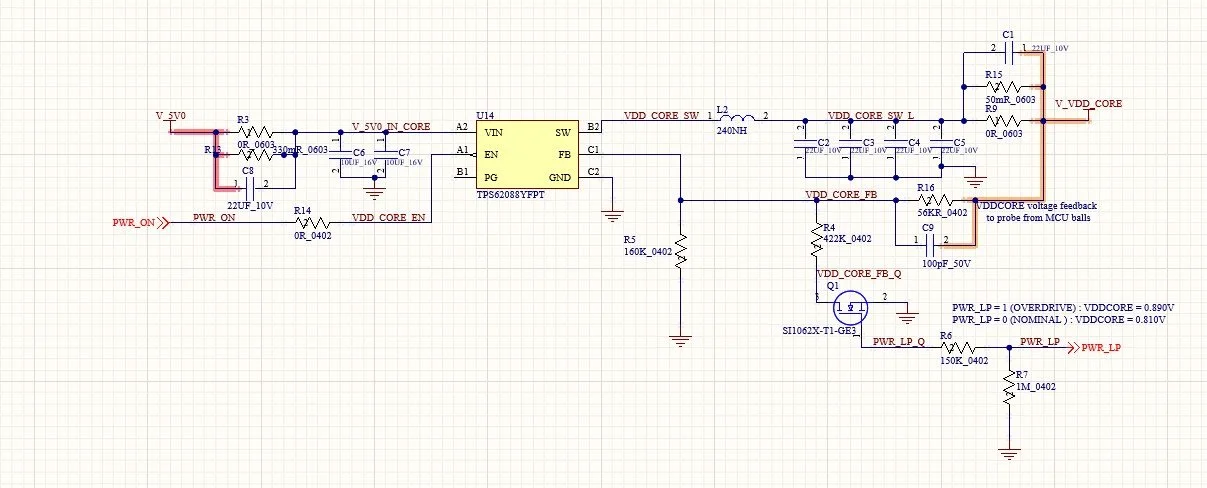The image size is (1207, 488).
Task: Select the C8 capacitor symbol
Action: pos(250,188)
